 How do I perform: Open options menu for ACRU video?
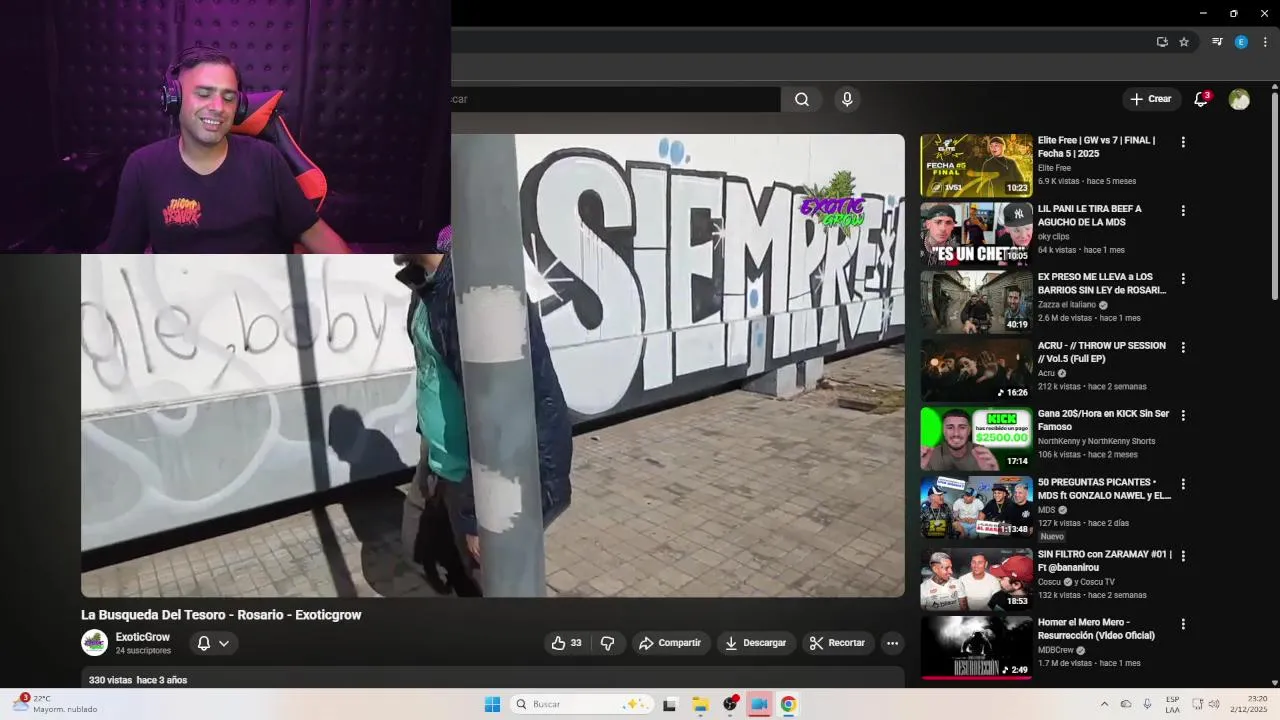tap(1183, 348)
